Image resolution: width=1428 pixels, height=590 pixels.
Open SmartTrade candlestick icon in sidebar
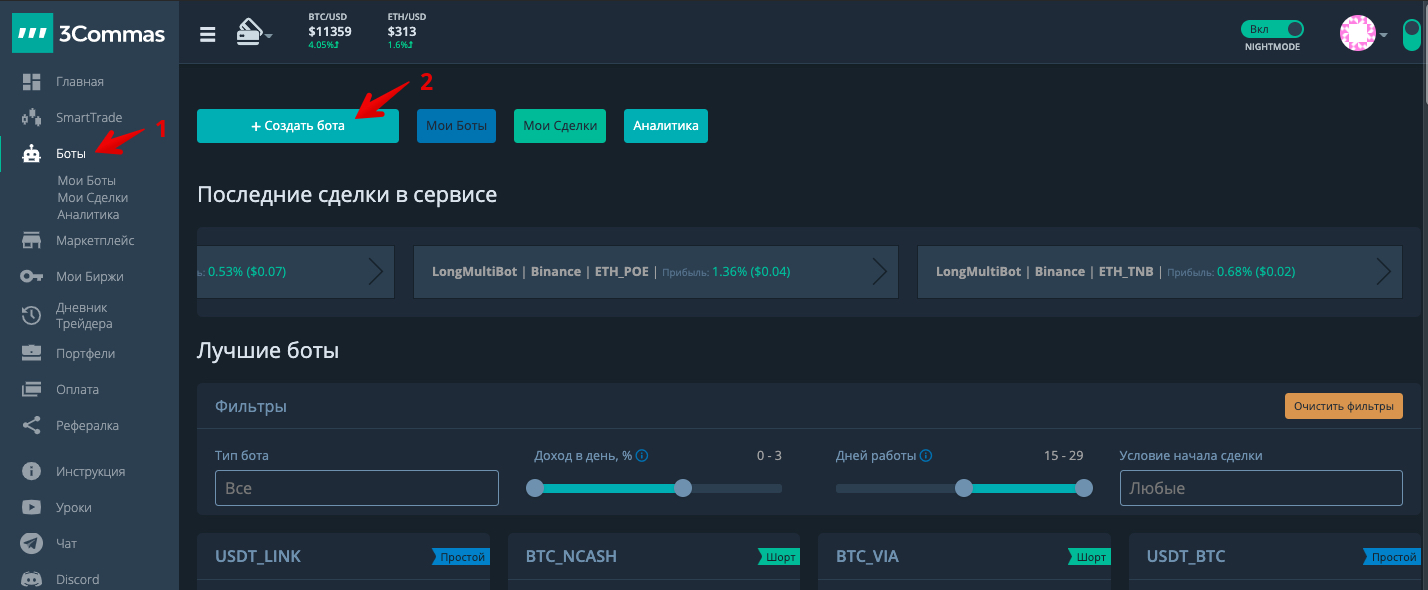pos(31,118)
